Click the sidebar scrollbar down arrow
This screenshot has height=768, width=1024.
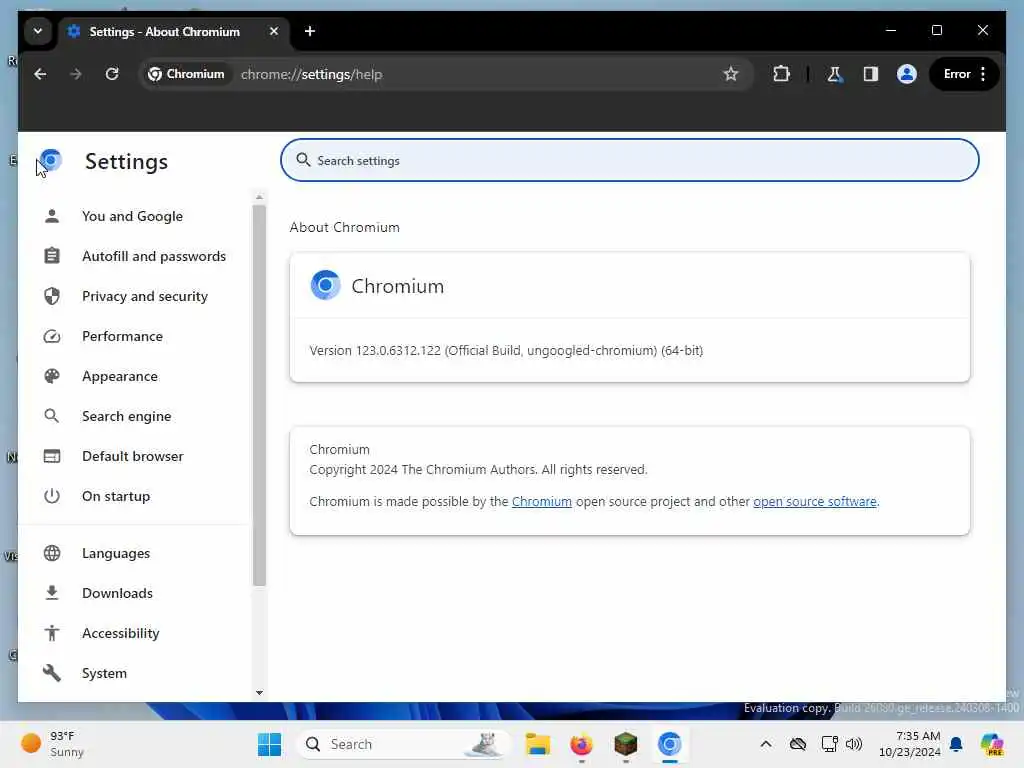(x=259, y=693)
